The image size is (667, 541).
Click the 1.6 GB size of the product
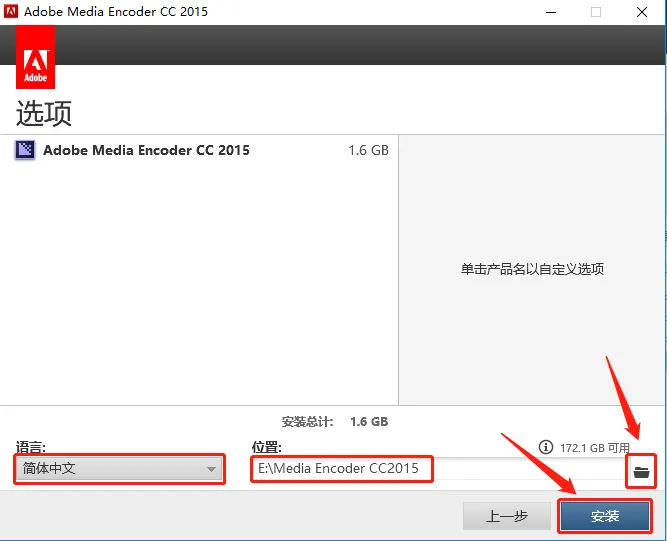[x=368, y=150]
